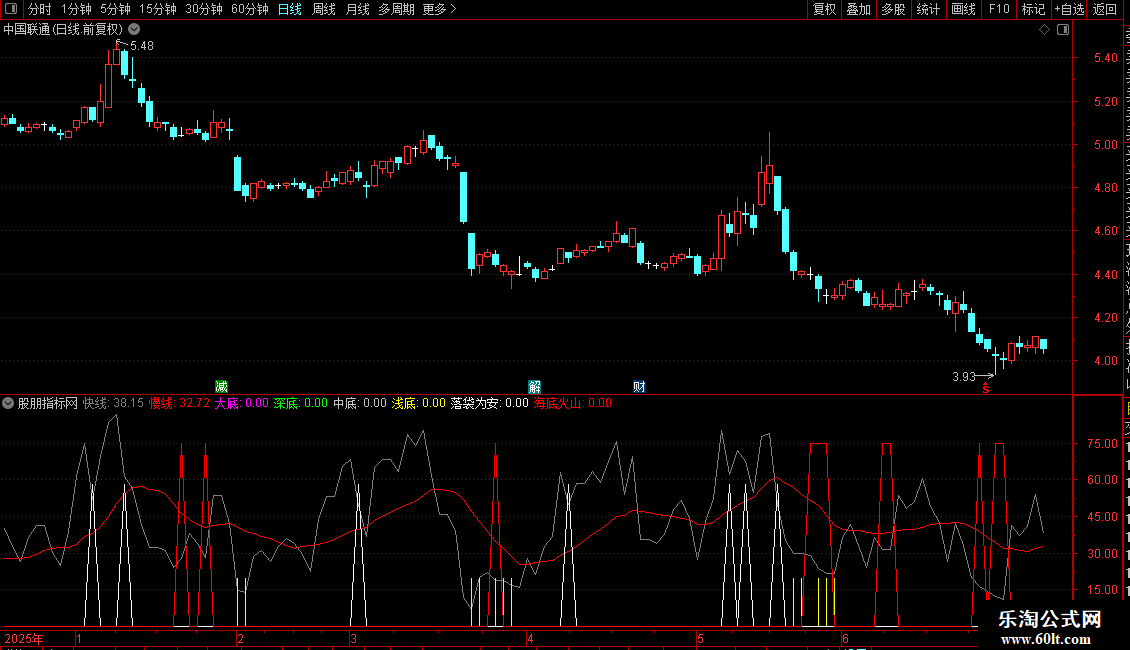Click the 75.00 indicator axis value
1130x650 pixels.
click(x=1103, y=444)
